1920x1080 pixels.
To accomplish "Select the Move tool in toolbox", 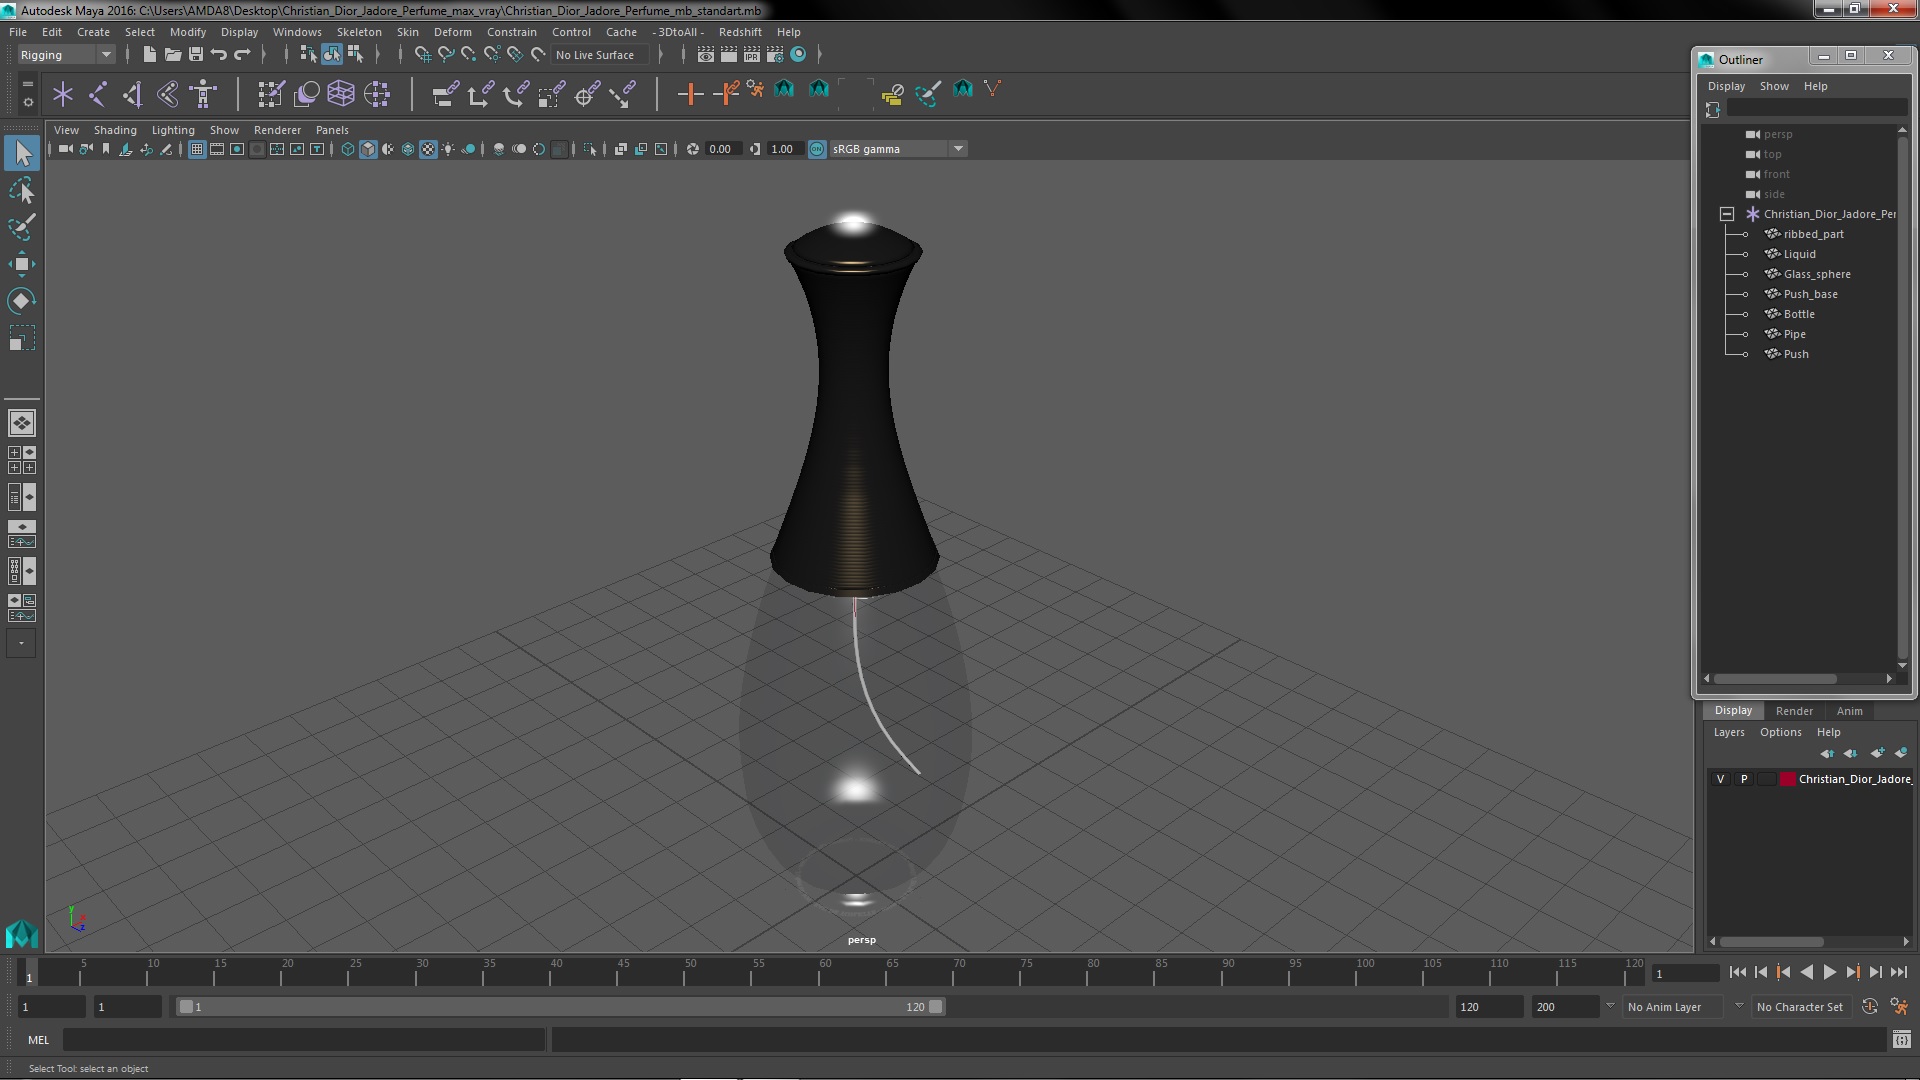I will 21,265.
